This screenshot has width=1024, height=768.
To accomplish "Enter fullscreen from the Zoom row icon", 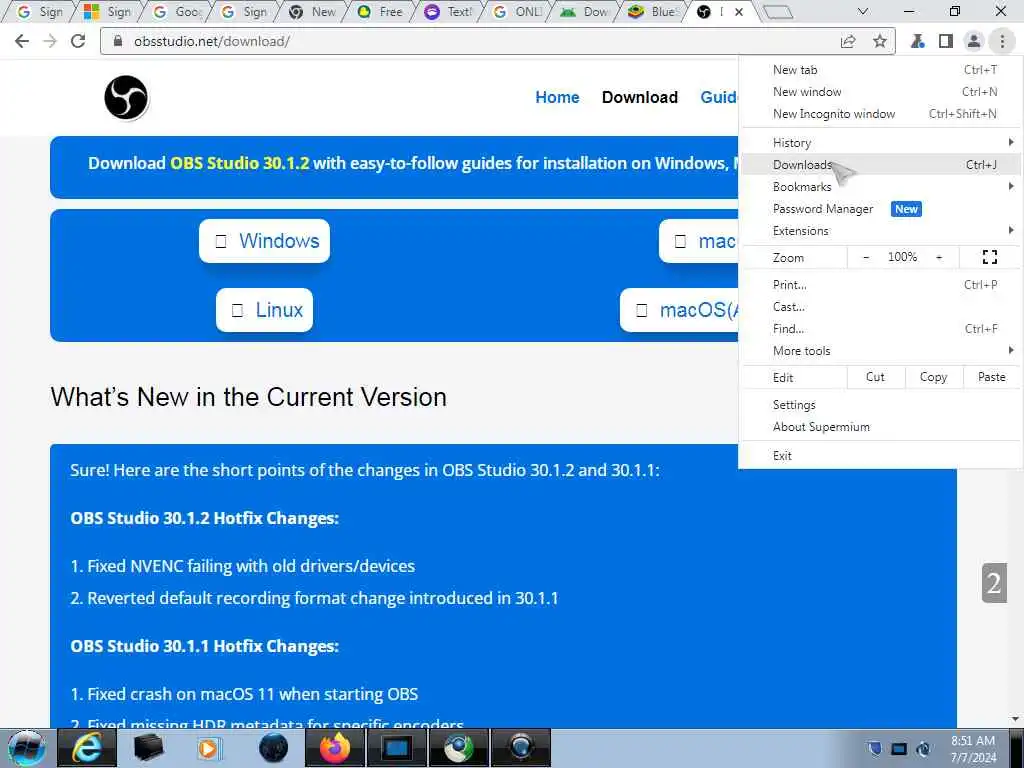I will point(989,257).
